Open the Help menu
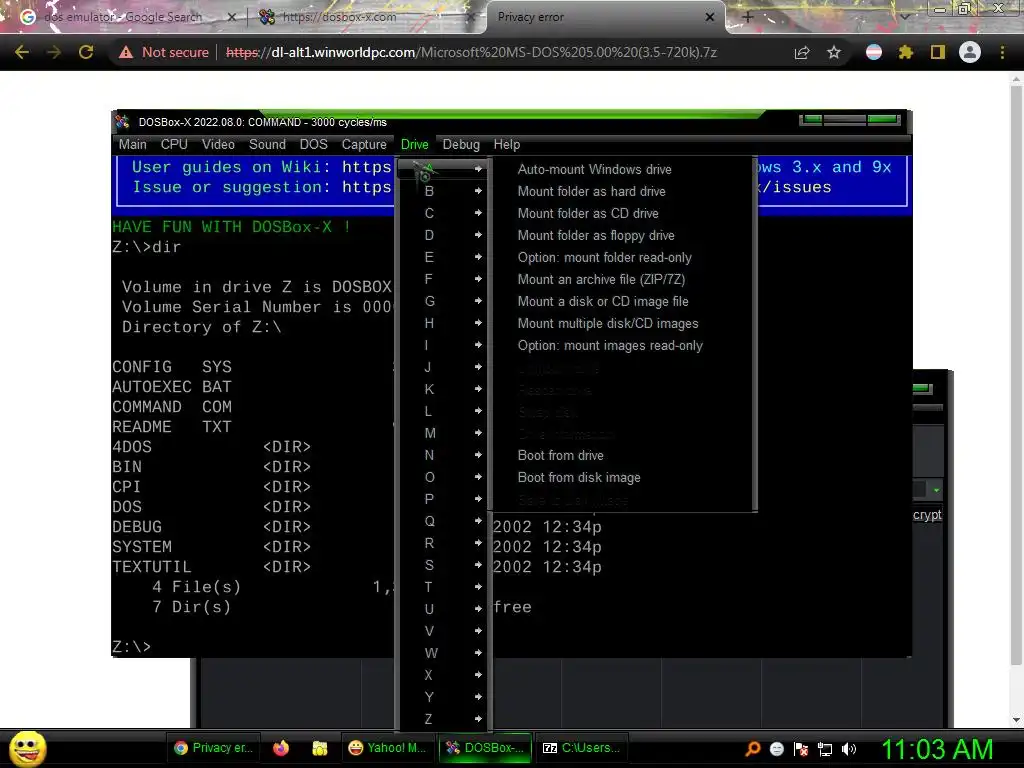Image resolution: width=1024 pixels, height=768 pixels. [507, 144]
